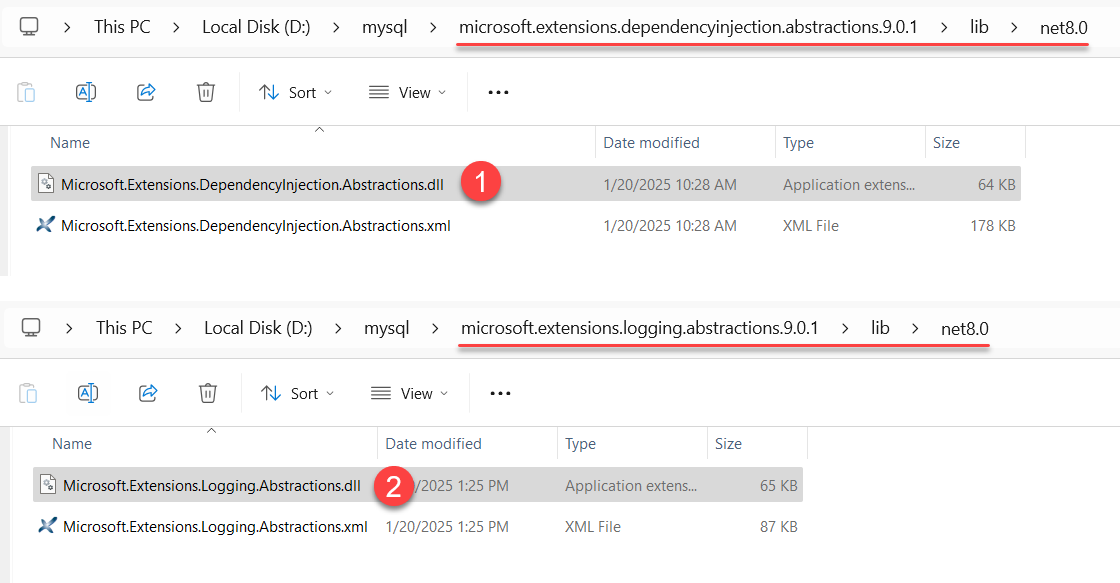This screenshot has width=1120, height=583.
Task: Open View dropdown in the Logging folder window
Action: (x=409, y=393)
